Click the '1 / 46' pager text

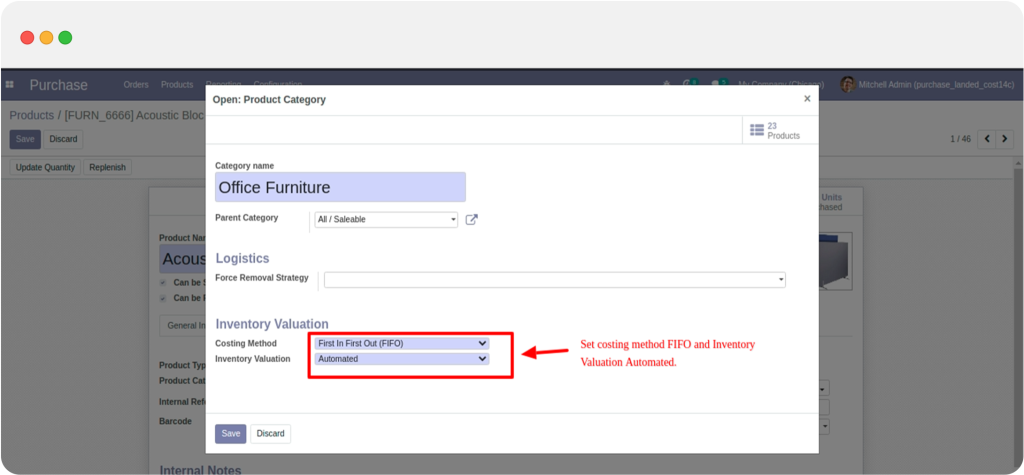961,139
